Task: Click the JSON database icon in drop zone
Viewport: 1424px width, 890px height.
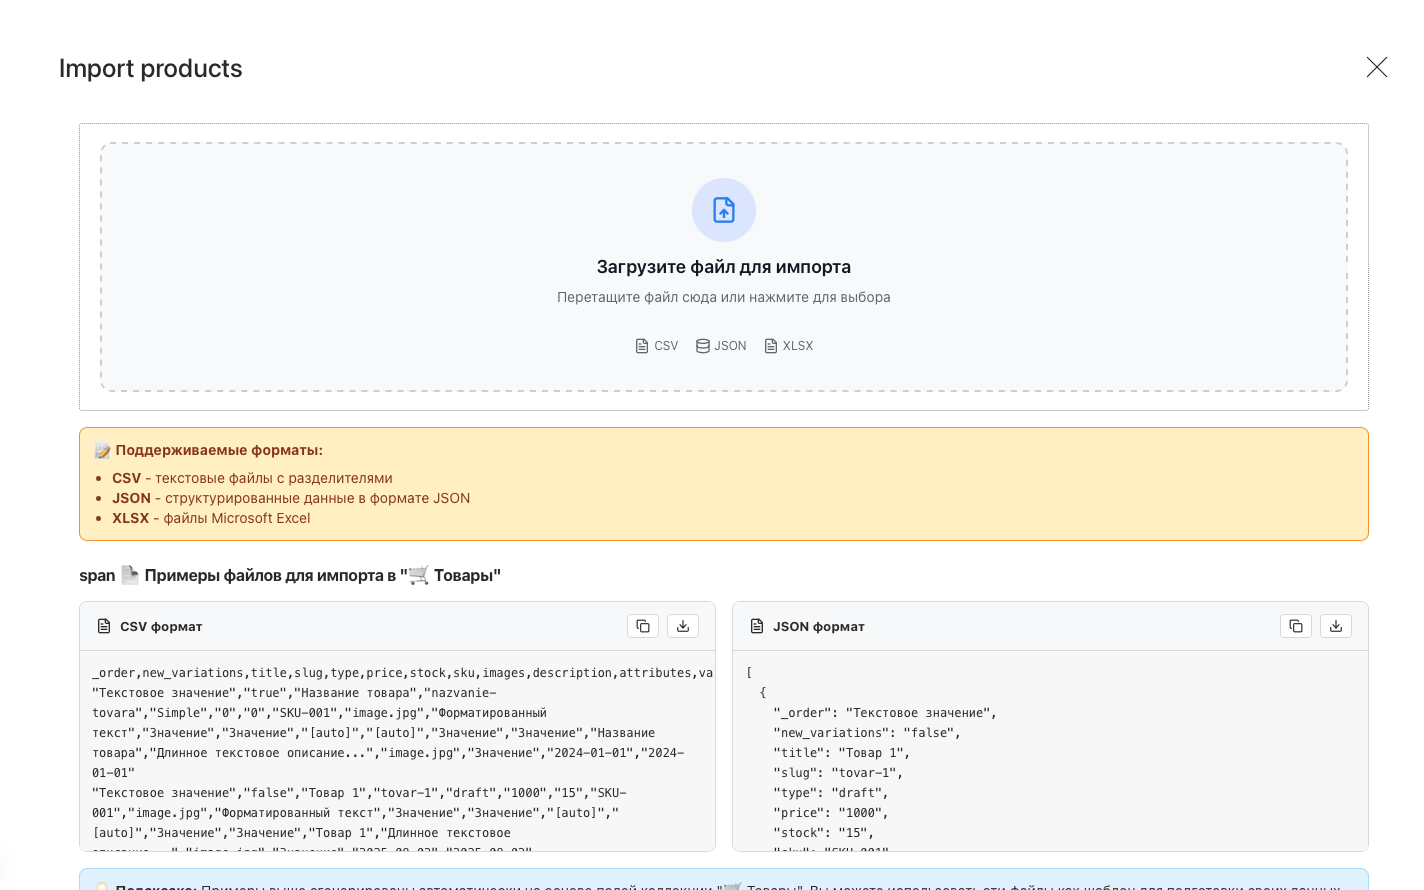Action: point(703,346)
